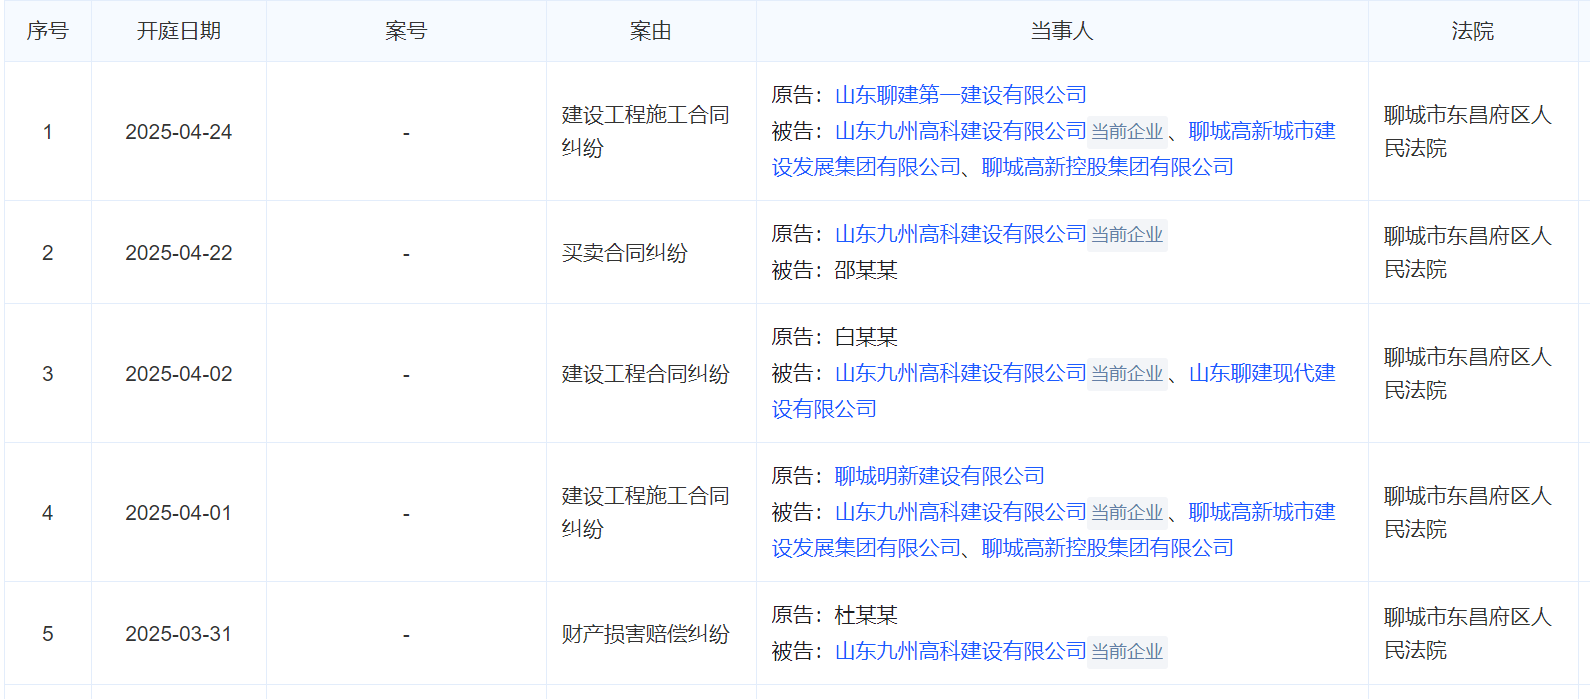Click defendant name 邵某某
1590x699 pixels.
click(x=866, y=270)
